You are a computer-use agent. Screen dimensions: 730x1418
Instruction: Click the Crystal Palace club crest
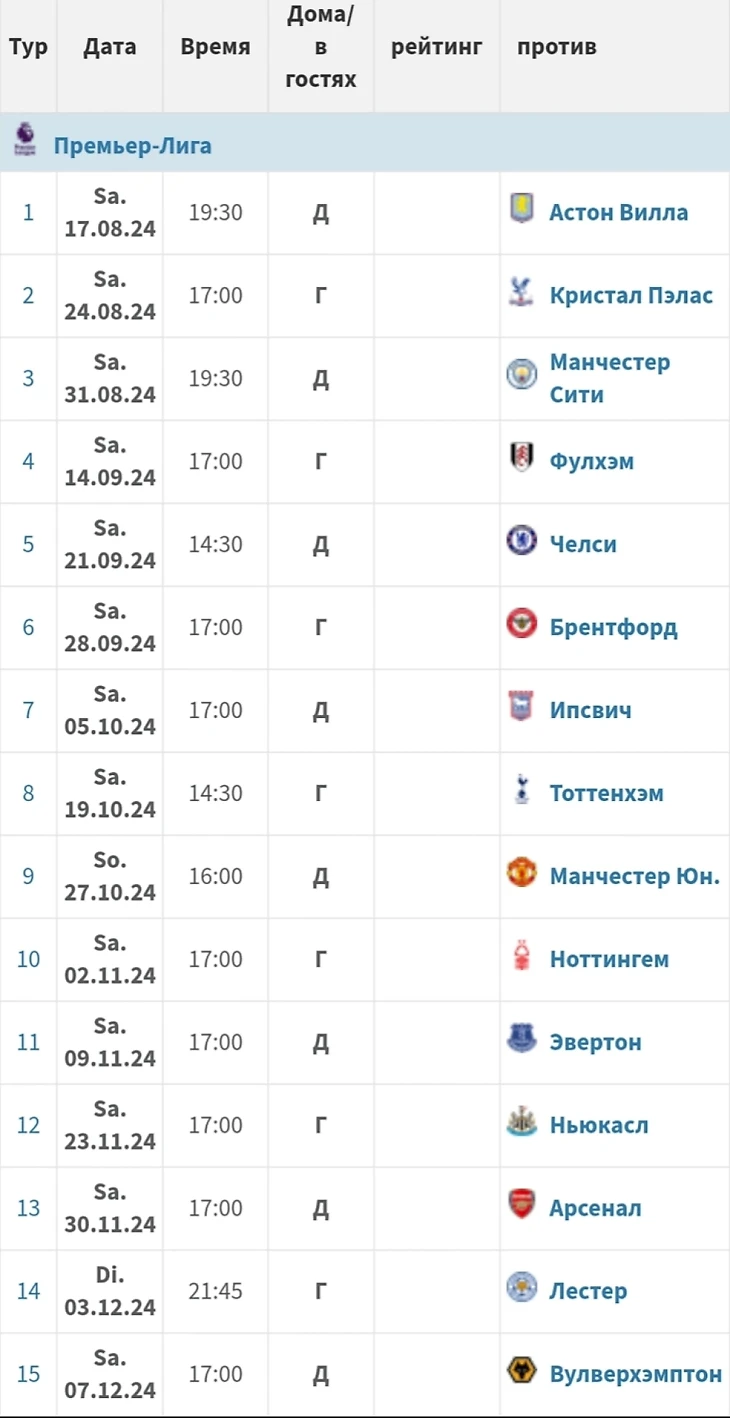521,293
